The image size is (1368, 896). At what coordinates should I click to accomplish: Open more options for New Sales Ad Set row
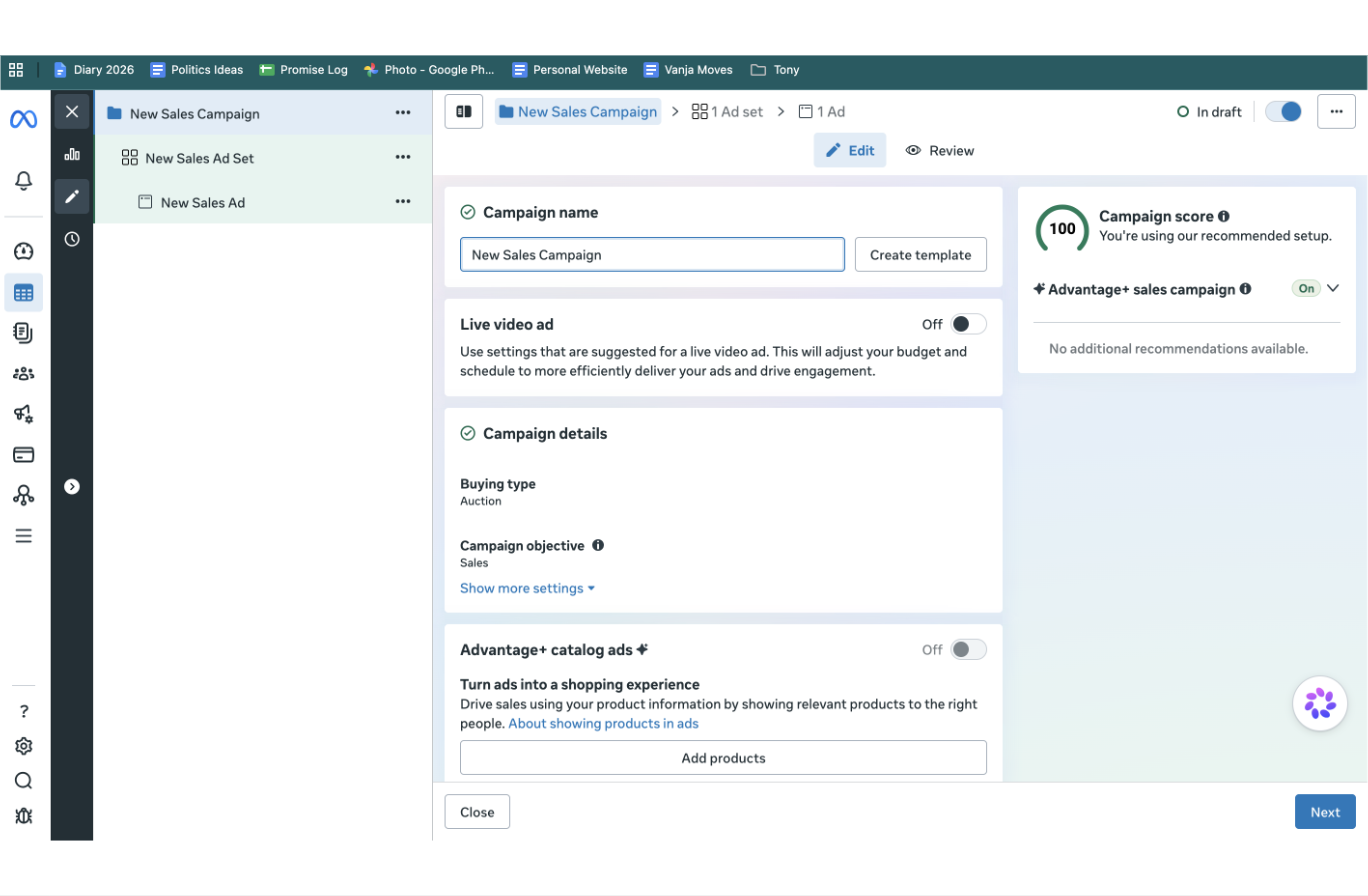pos(403,157)
